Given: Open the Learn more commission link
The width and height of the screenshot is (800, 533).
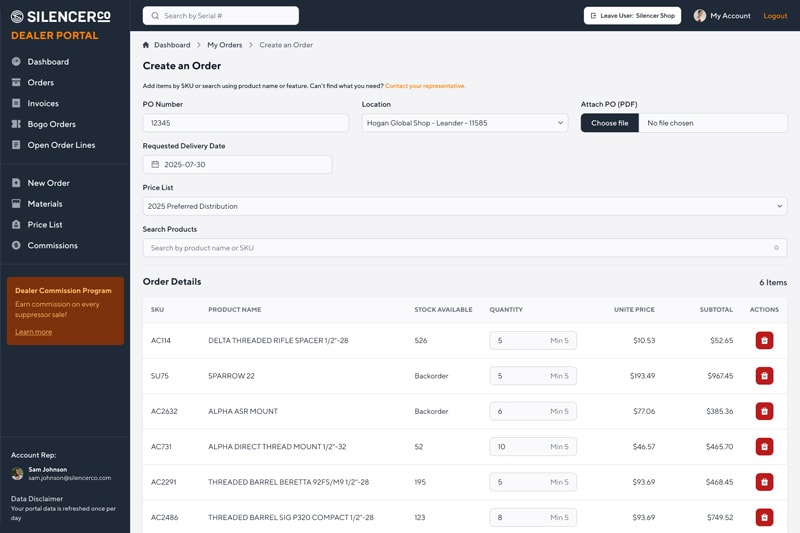Looking at the screenshot, I should click(34, 332).
